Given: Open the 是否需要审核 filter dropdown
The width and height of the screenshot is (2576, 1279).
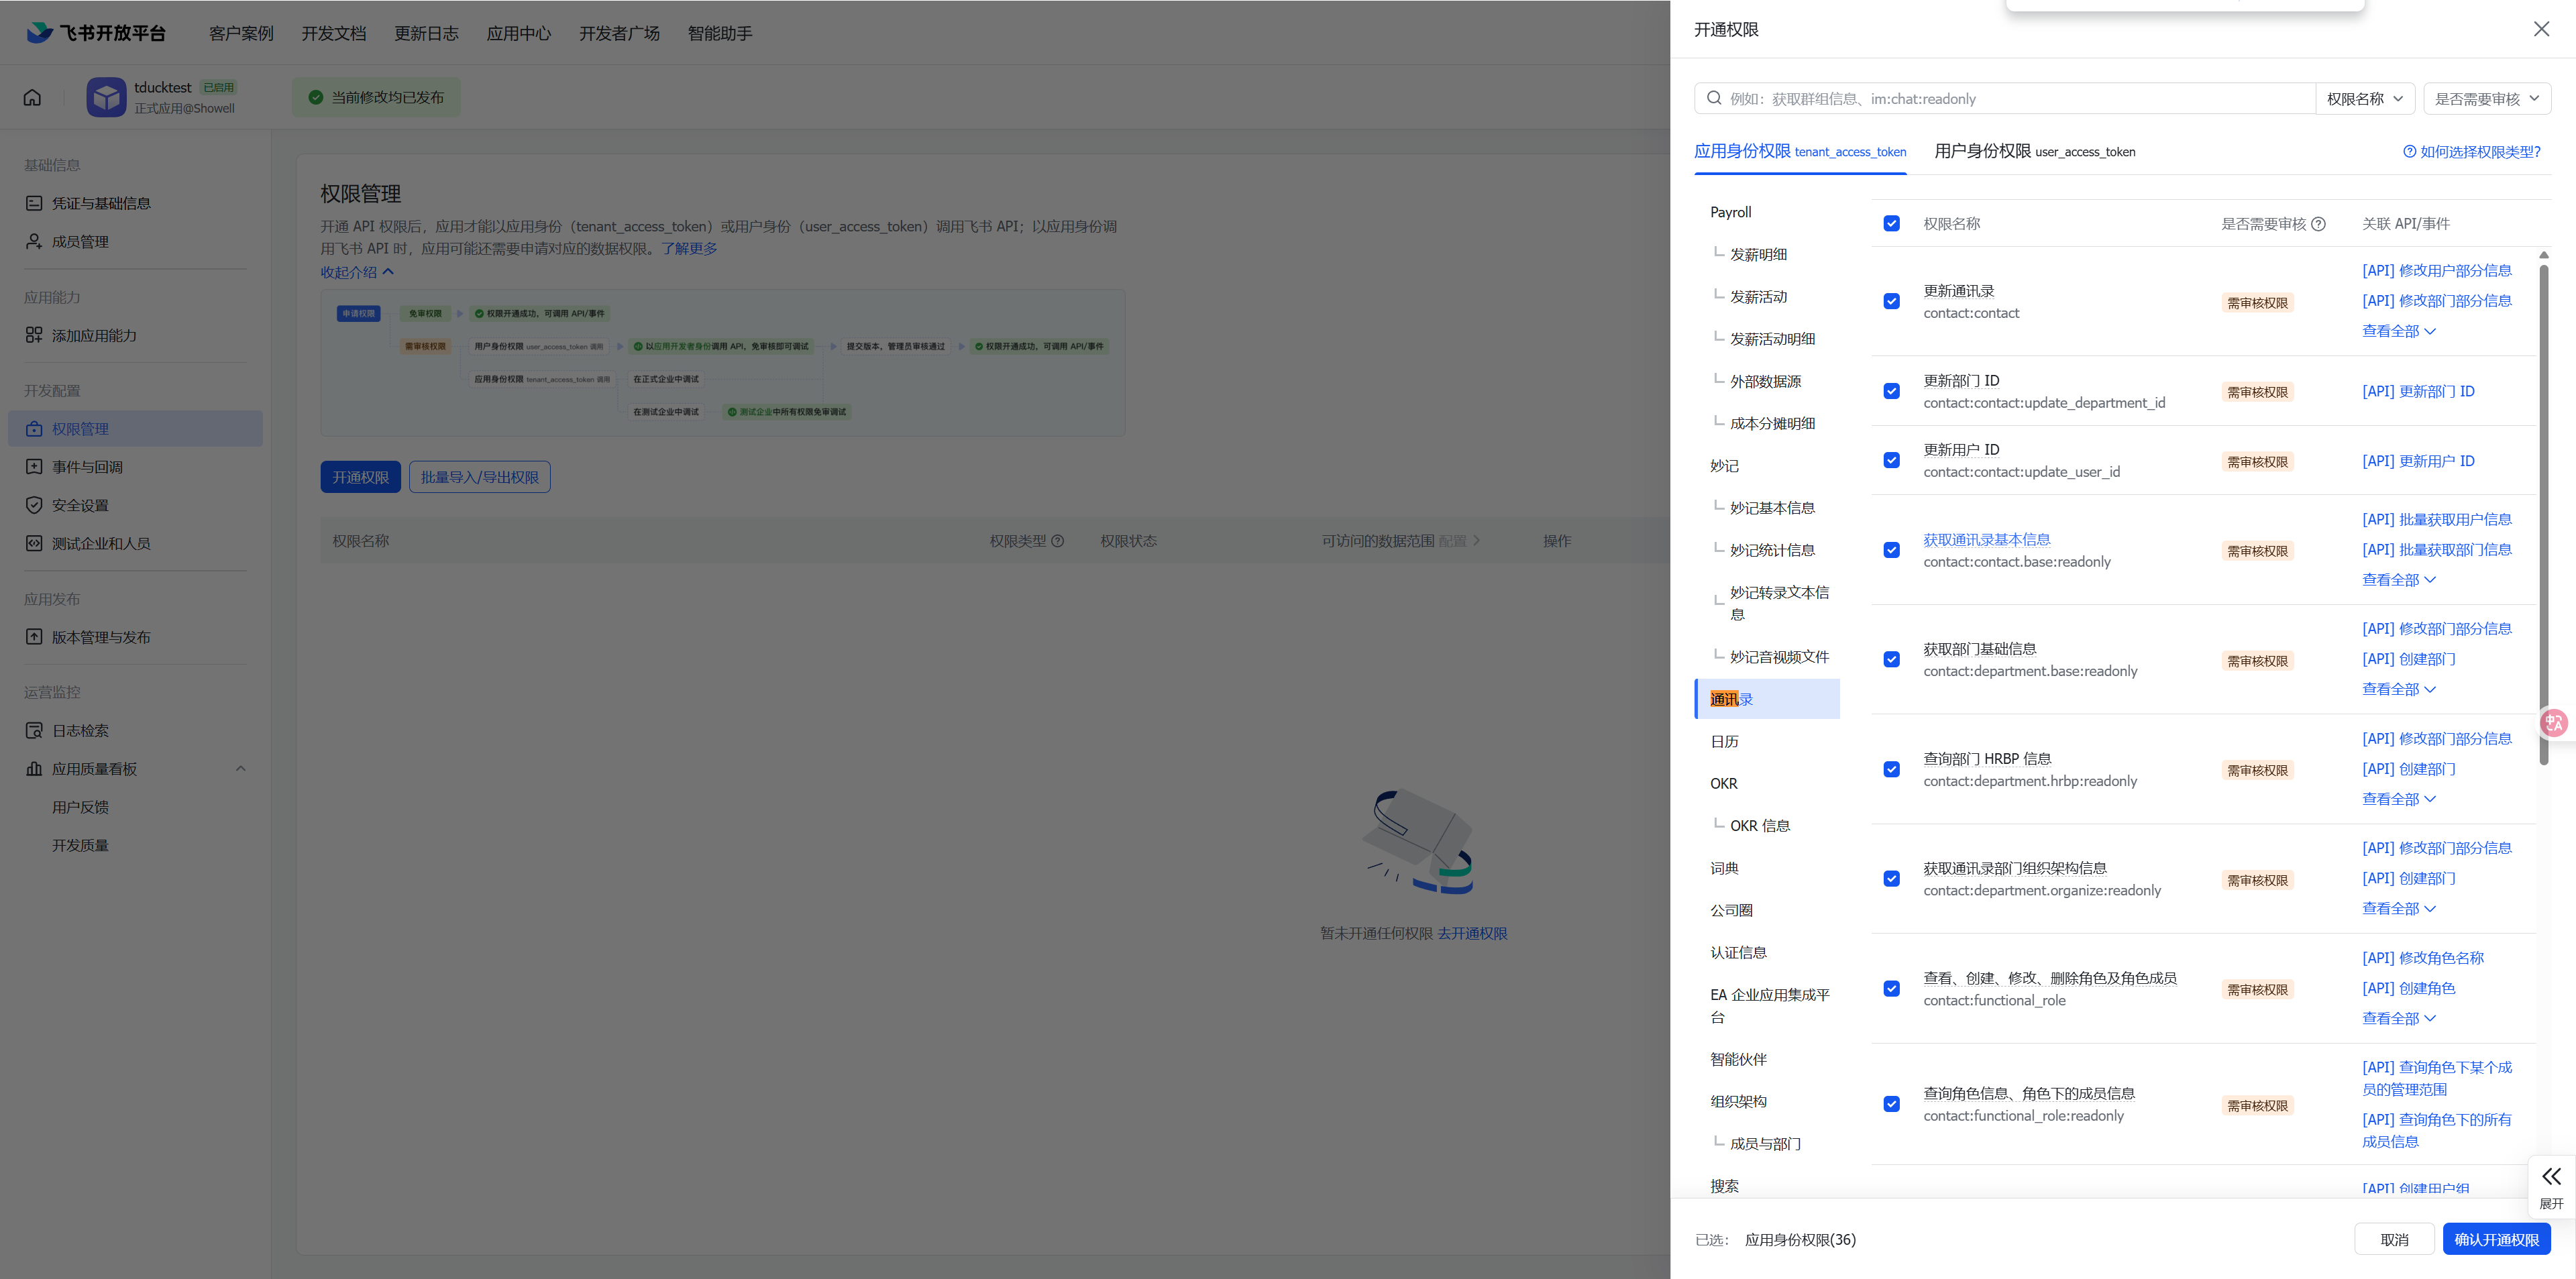Looking at the screenshot, I should tap(2487, 98).
